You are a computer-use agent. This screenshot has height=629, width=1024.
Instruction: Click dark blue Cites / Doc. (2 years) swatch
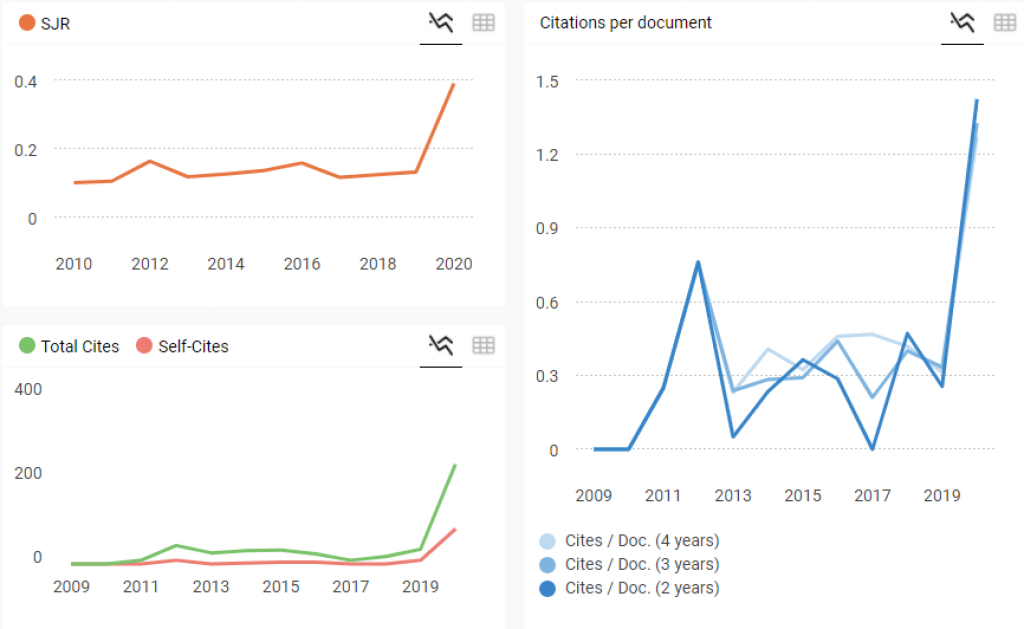coord(548,589)
